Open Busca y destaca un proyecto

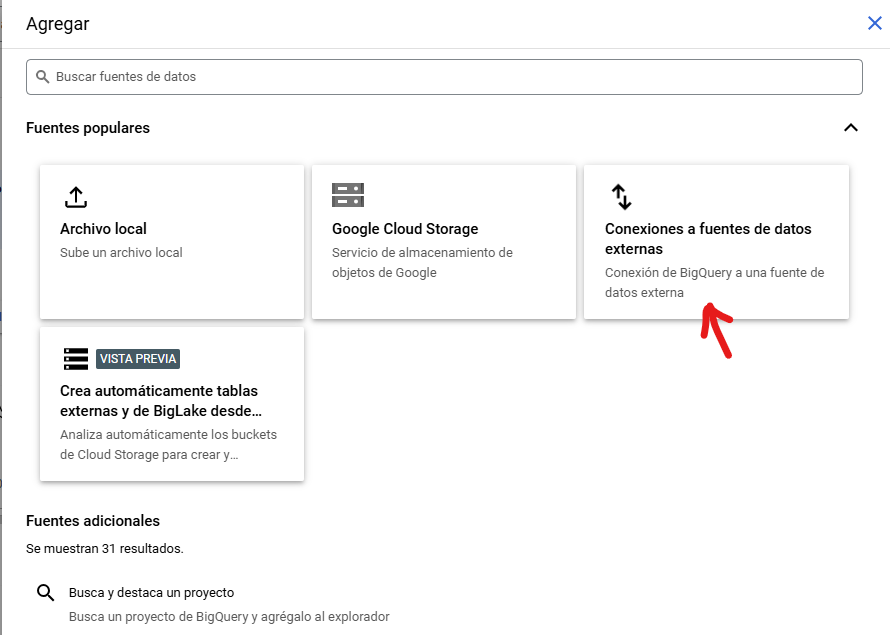point(151,592)
